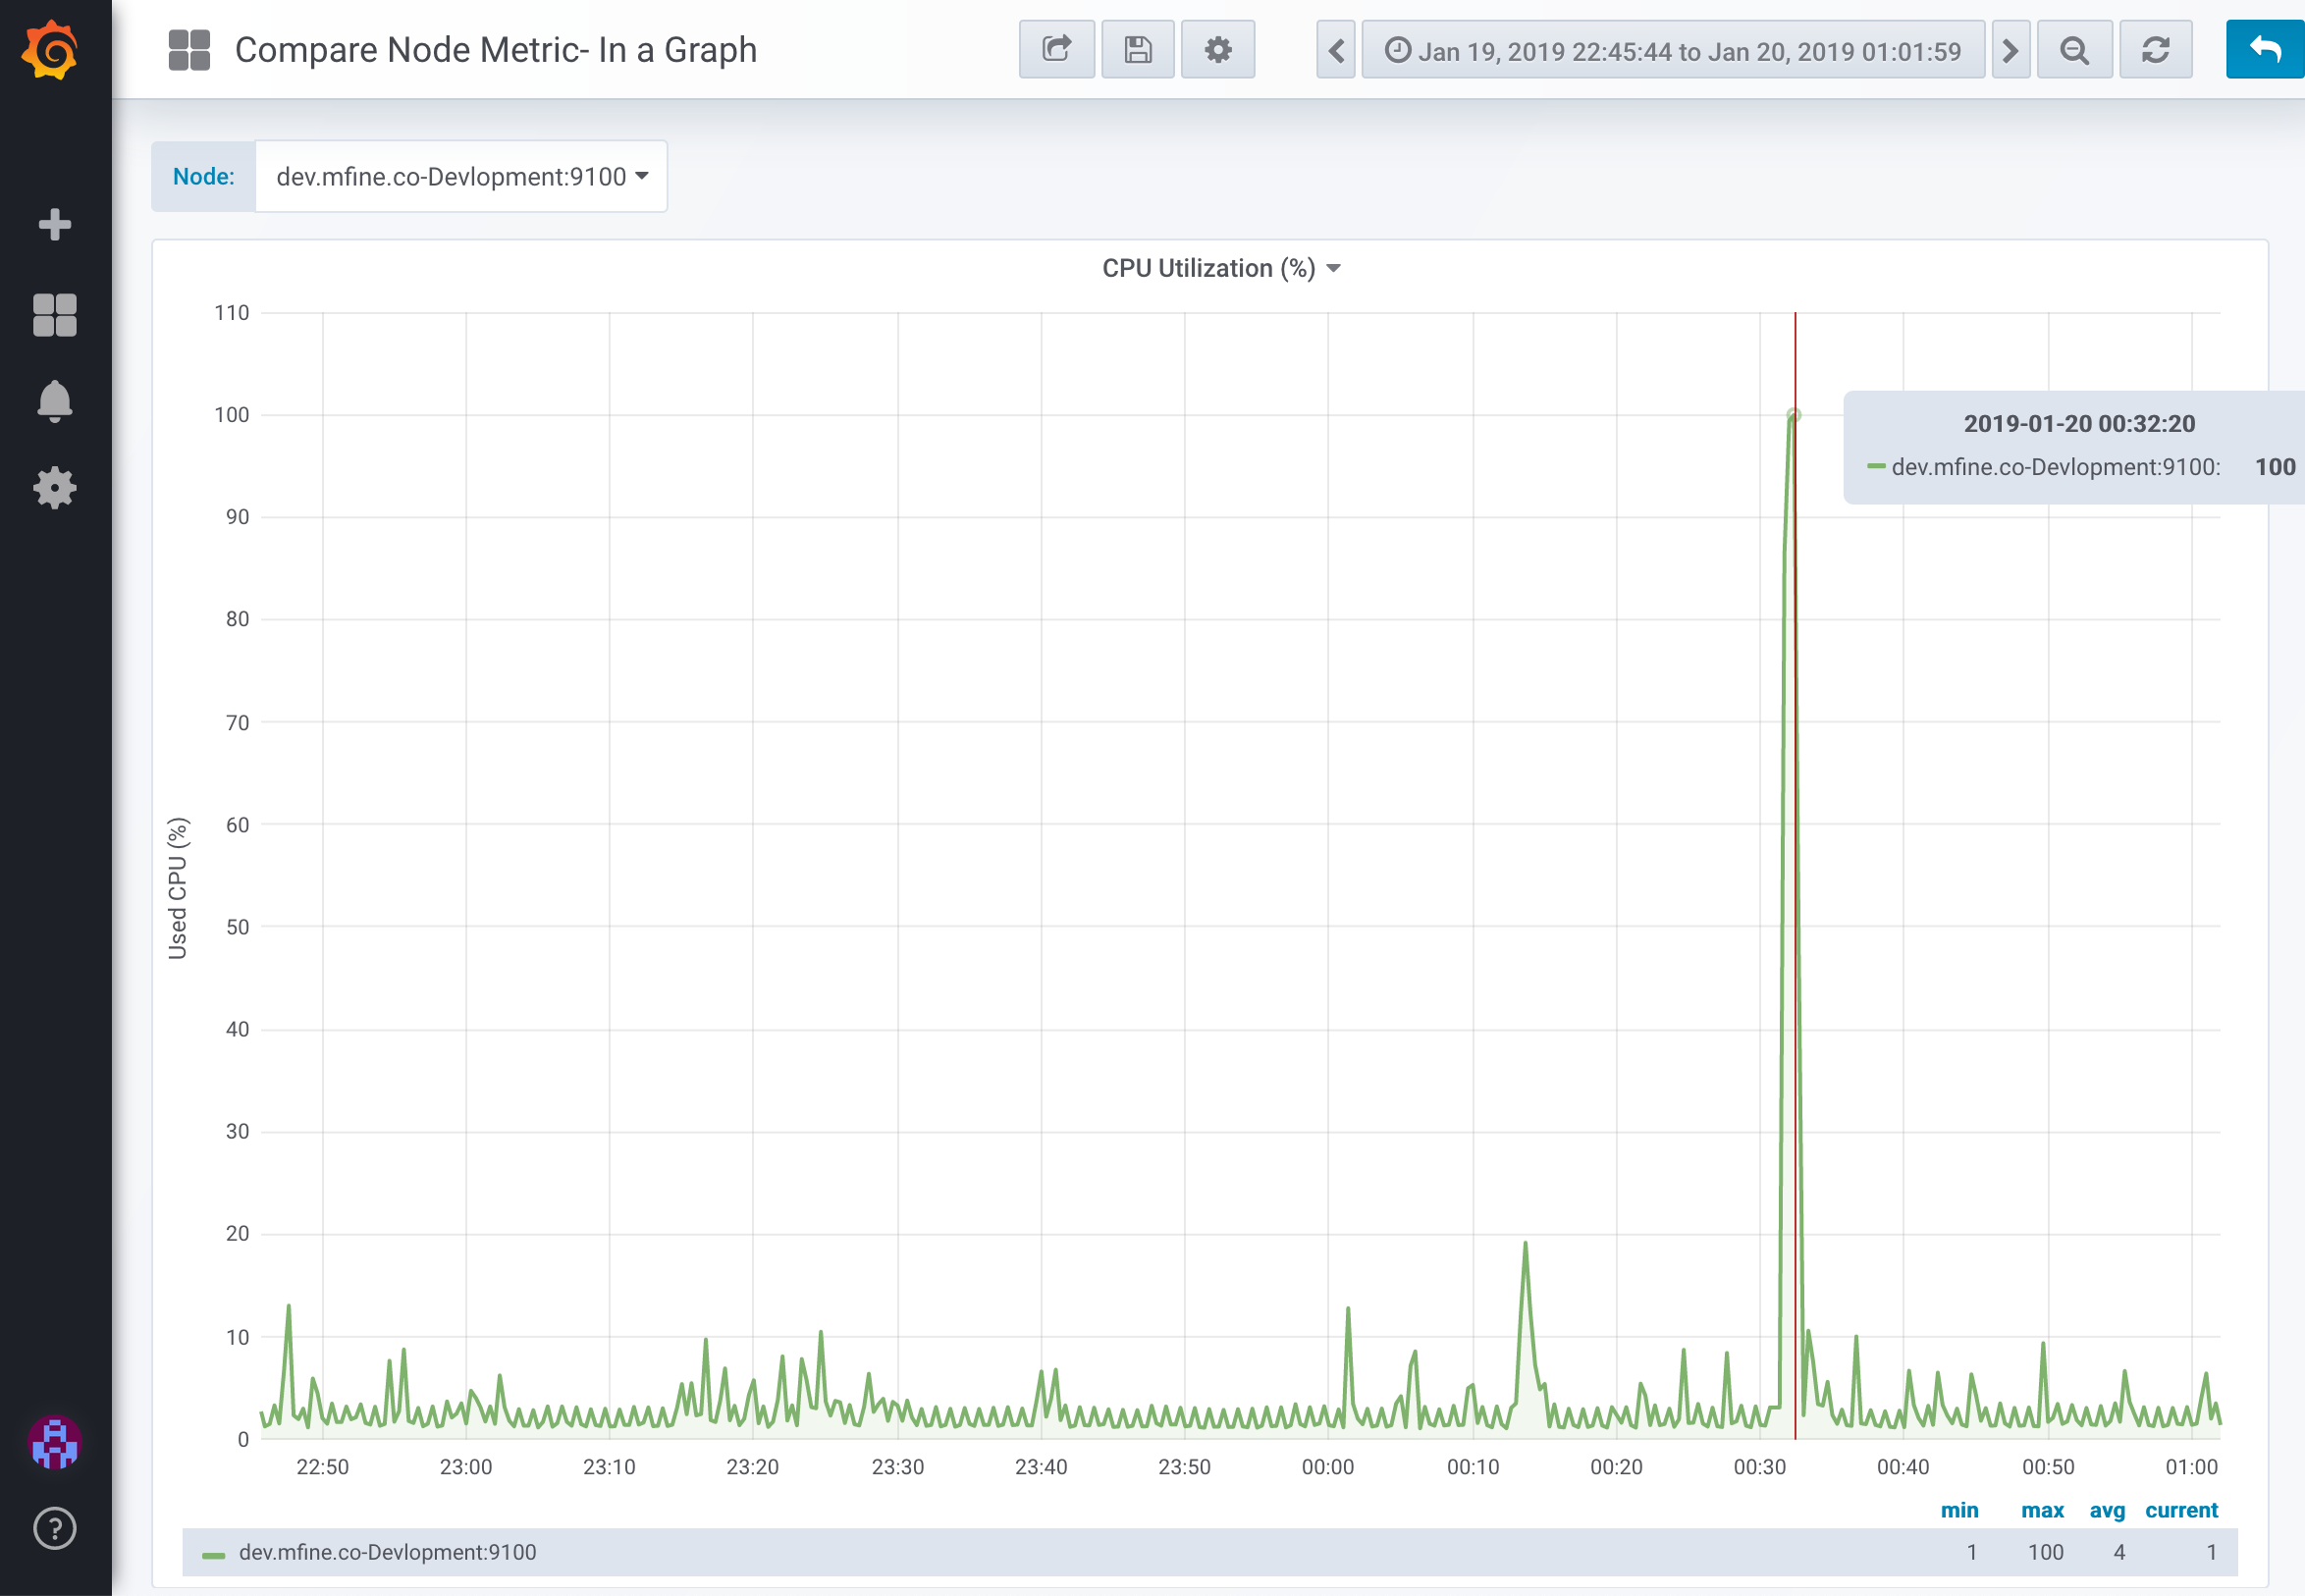2305x1596 pixels.
Task: Refresh the dashboard
Action: 2155,50
